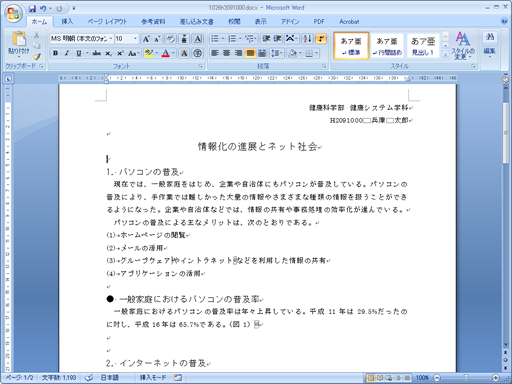
Task: Open bullets list dropdown
Action: (223, 39)
